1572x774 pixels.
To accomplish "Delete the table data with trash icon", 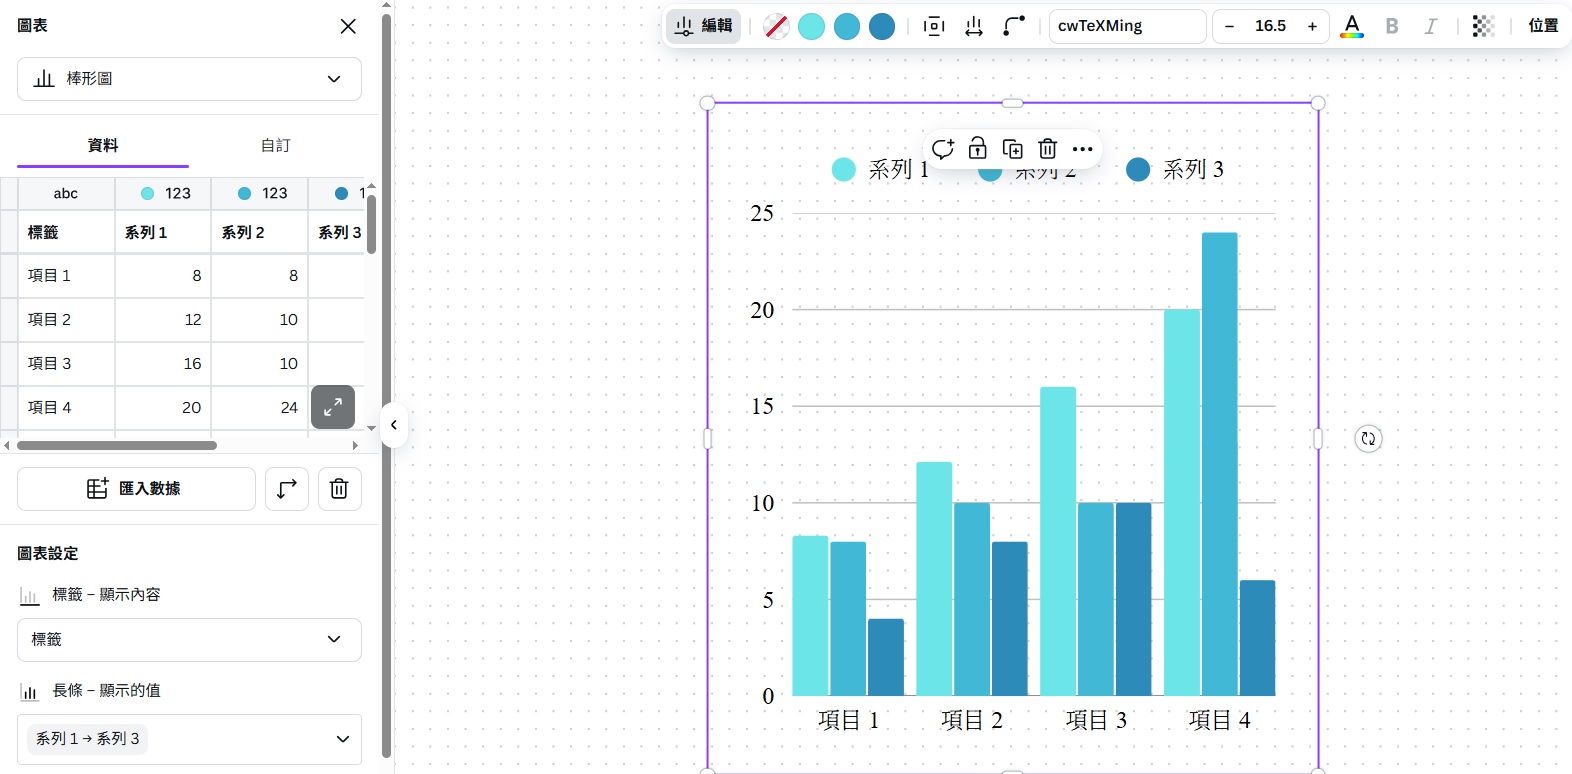I will (339, 489).
